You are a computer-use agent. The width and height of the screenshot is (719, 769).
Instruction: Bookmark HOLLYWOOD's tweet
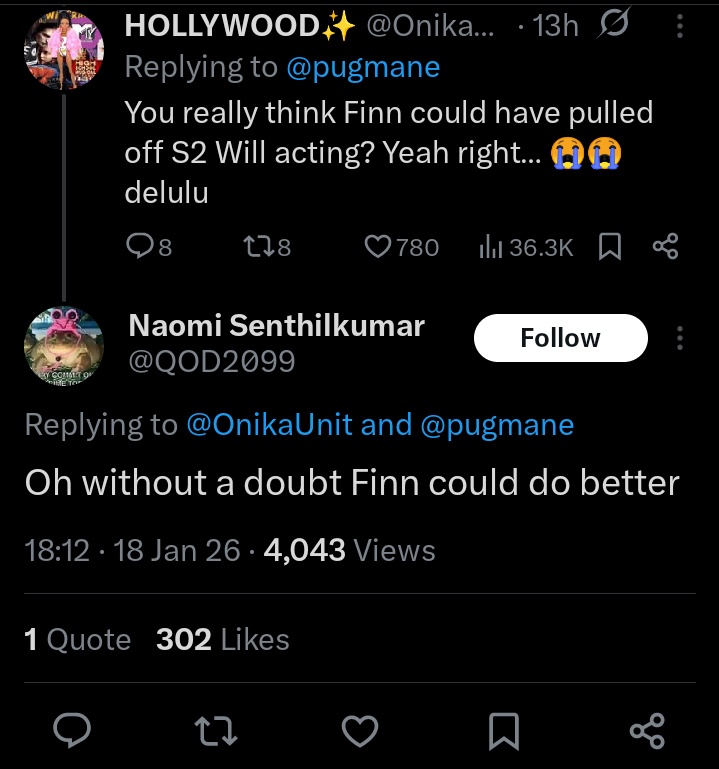click(609, 246)
